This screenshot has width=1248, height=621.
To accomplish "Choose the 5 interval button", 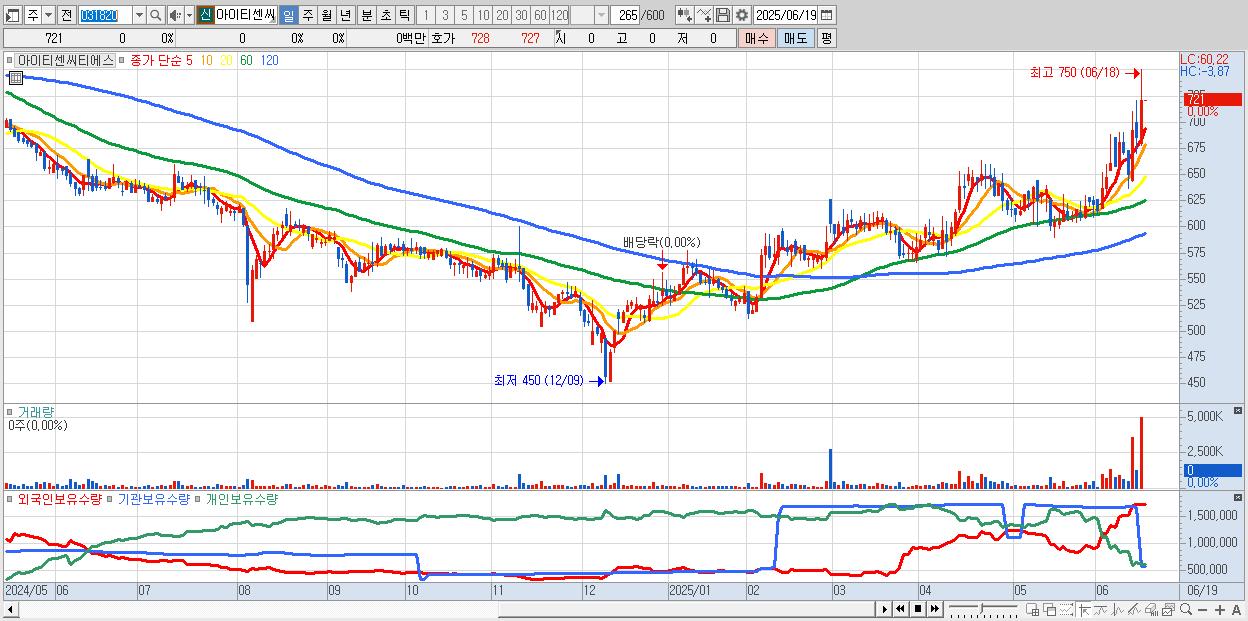I will point(464,15).
